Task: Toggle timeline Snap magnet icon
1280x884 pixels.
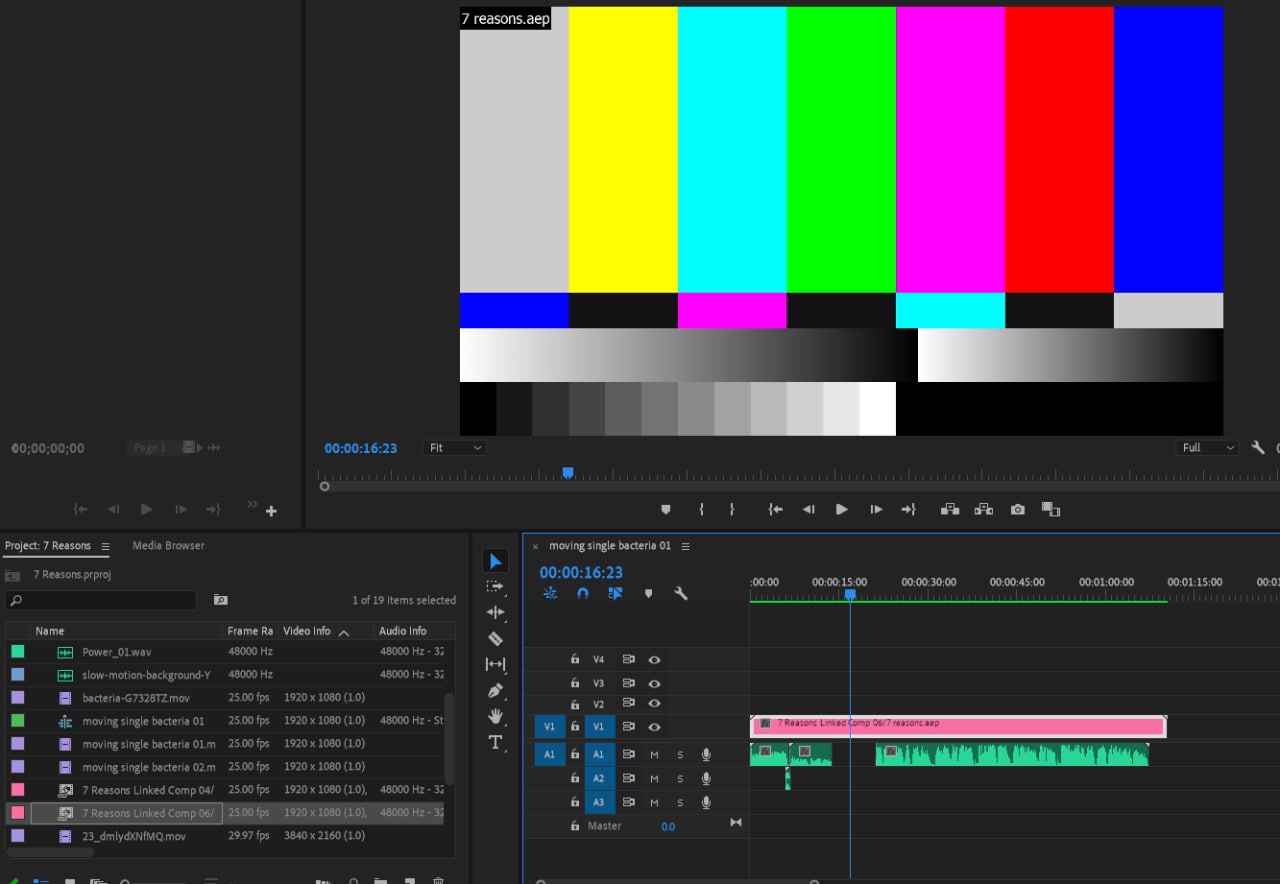Action: (583, 593)
